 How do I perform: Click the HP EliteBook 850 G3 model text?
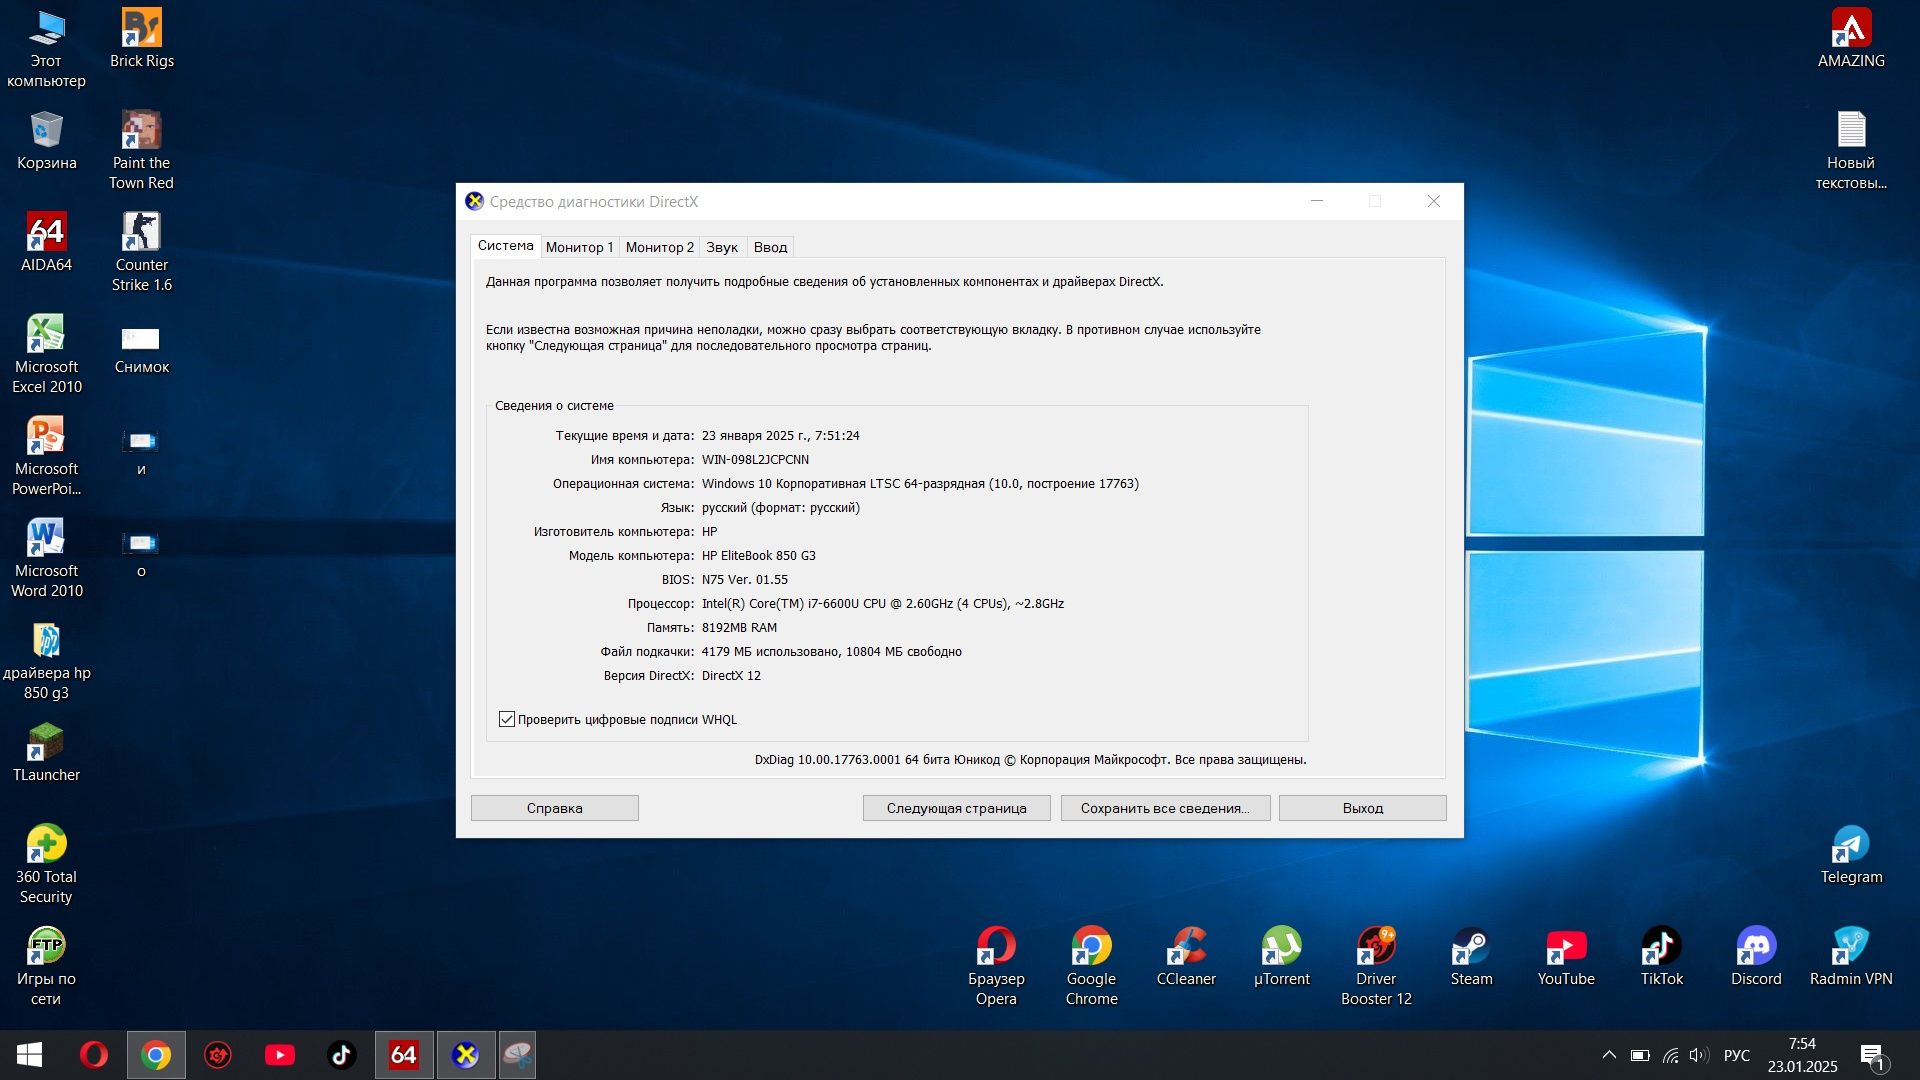pos(758,556)
